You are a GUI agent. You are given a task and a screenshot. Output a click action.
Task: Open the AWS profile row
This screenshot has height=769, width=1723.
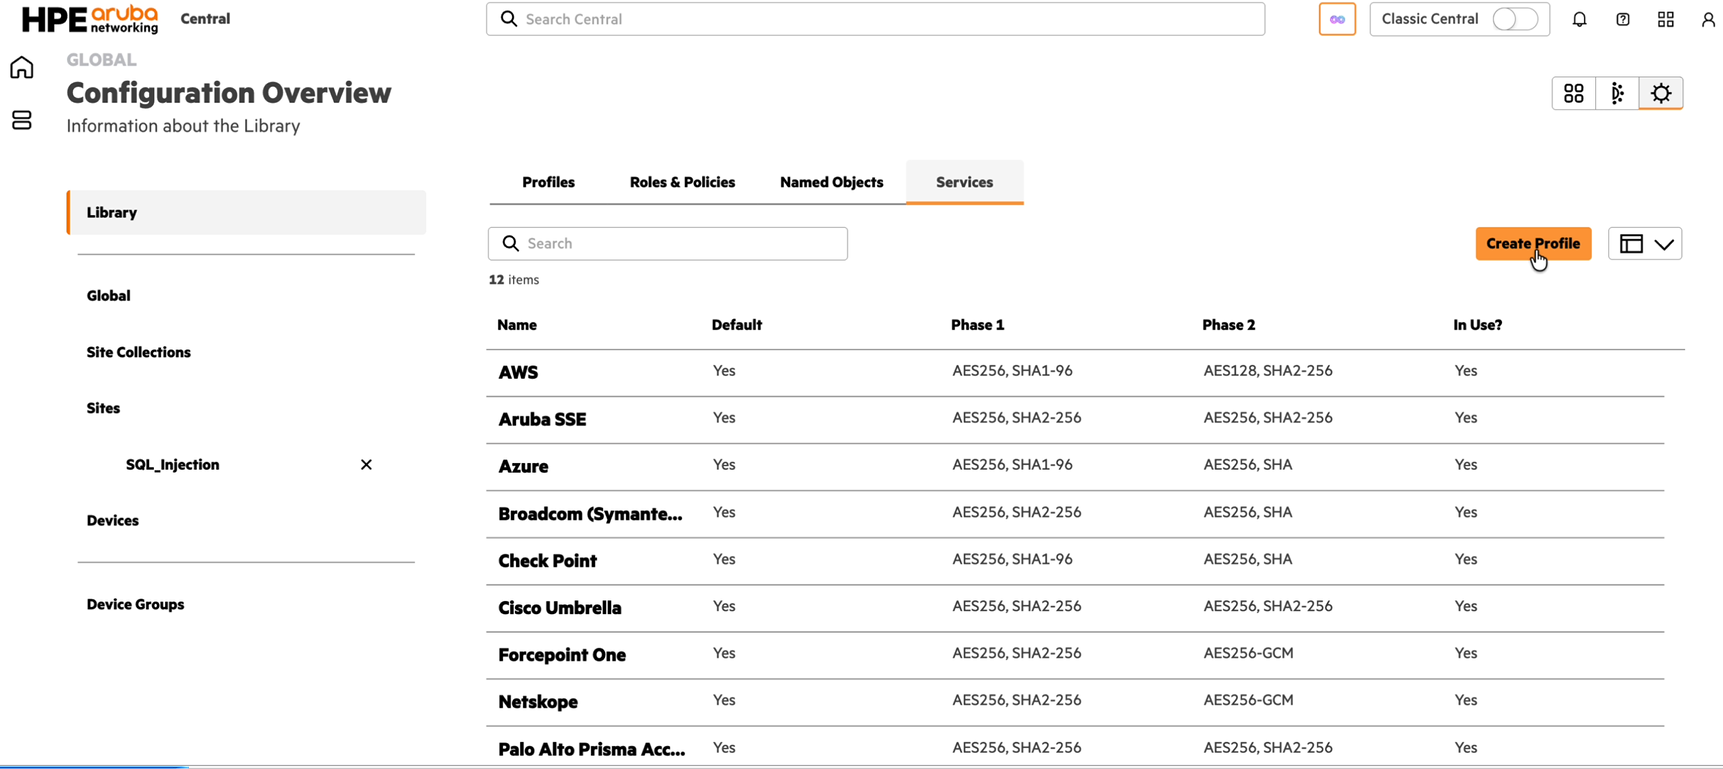[1075, 373]
